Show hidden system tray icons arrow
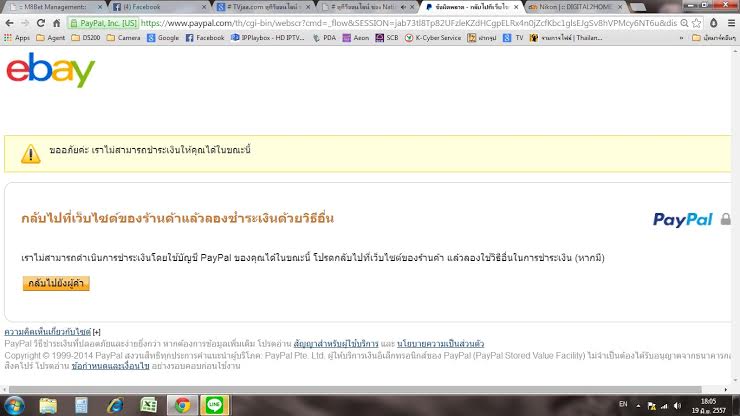Image resolution: width=740 pixels, height=416 pixels. click(638, 406)
